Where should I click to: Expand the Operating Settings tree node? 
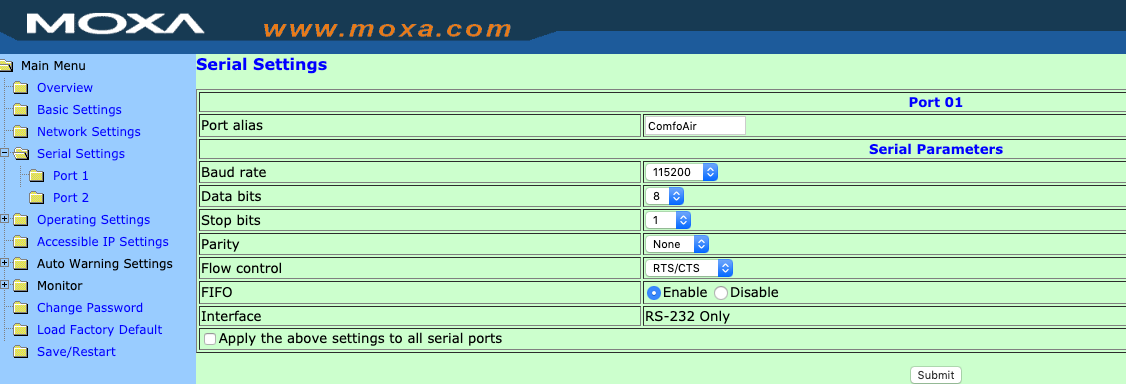pos(5,219)
